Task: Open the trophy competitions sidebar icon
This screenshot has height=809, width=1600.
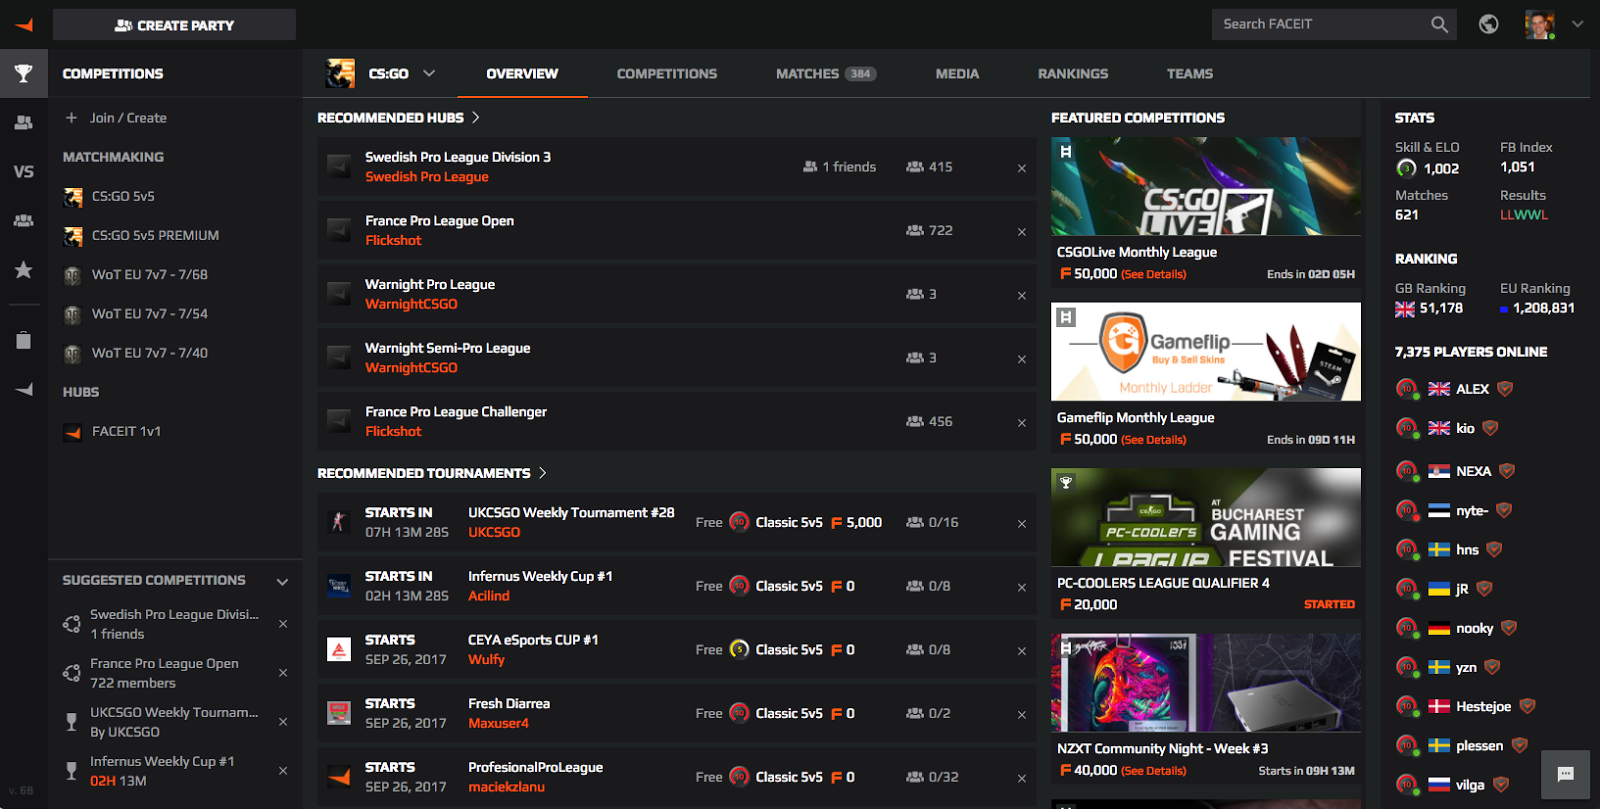Action: (x=24, y=73)
